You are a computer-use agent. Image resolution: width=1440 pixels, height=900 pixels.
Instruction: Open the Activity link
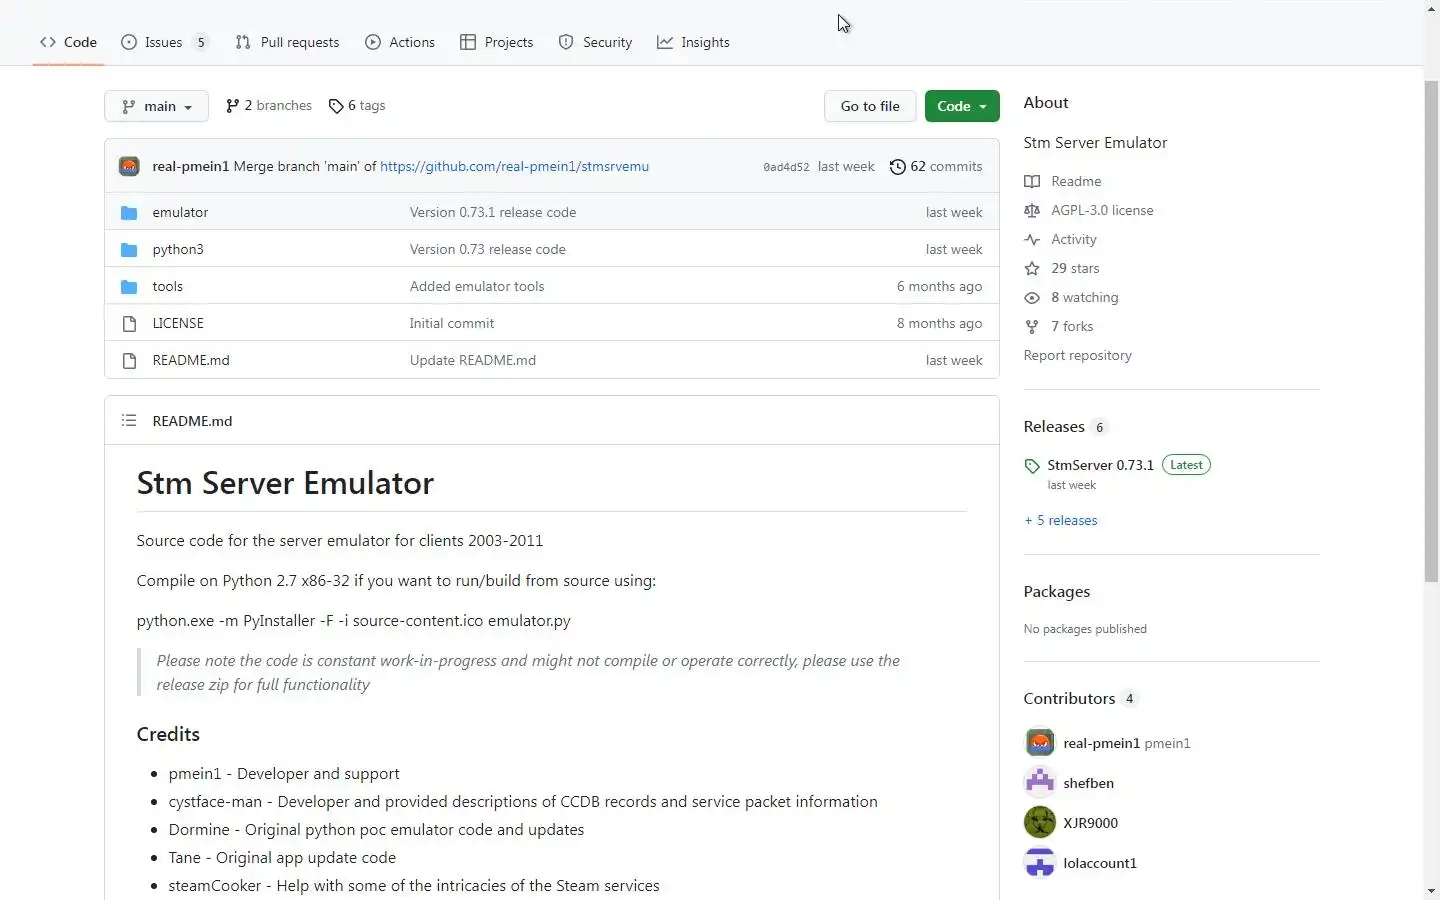[1074, 239]
